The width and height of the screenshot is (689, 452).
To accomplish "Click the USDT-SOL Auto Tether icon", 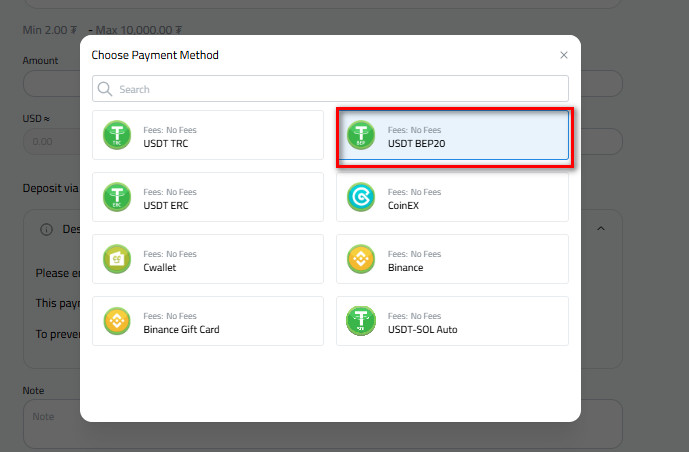I will pos(361,321).
